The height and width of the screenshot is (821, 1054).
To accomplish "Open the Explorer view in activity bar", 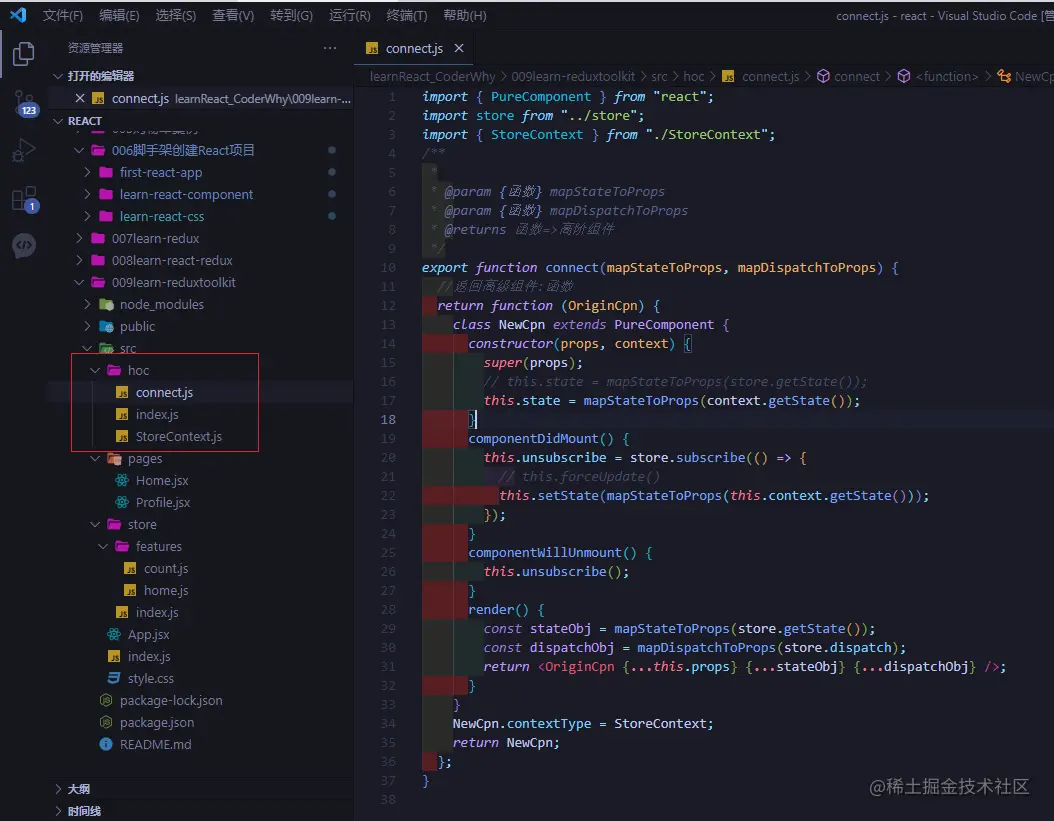I will (24, 54).
